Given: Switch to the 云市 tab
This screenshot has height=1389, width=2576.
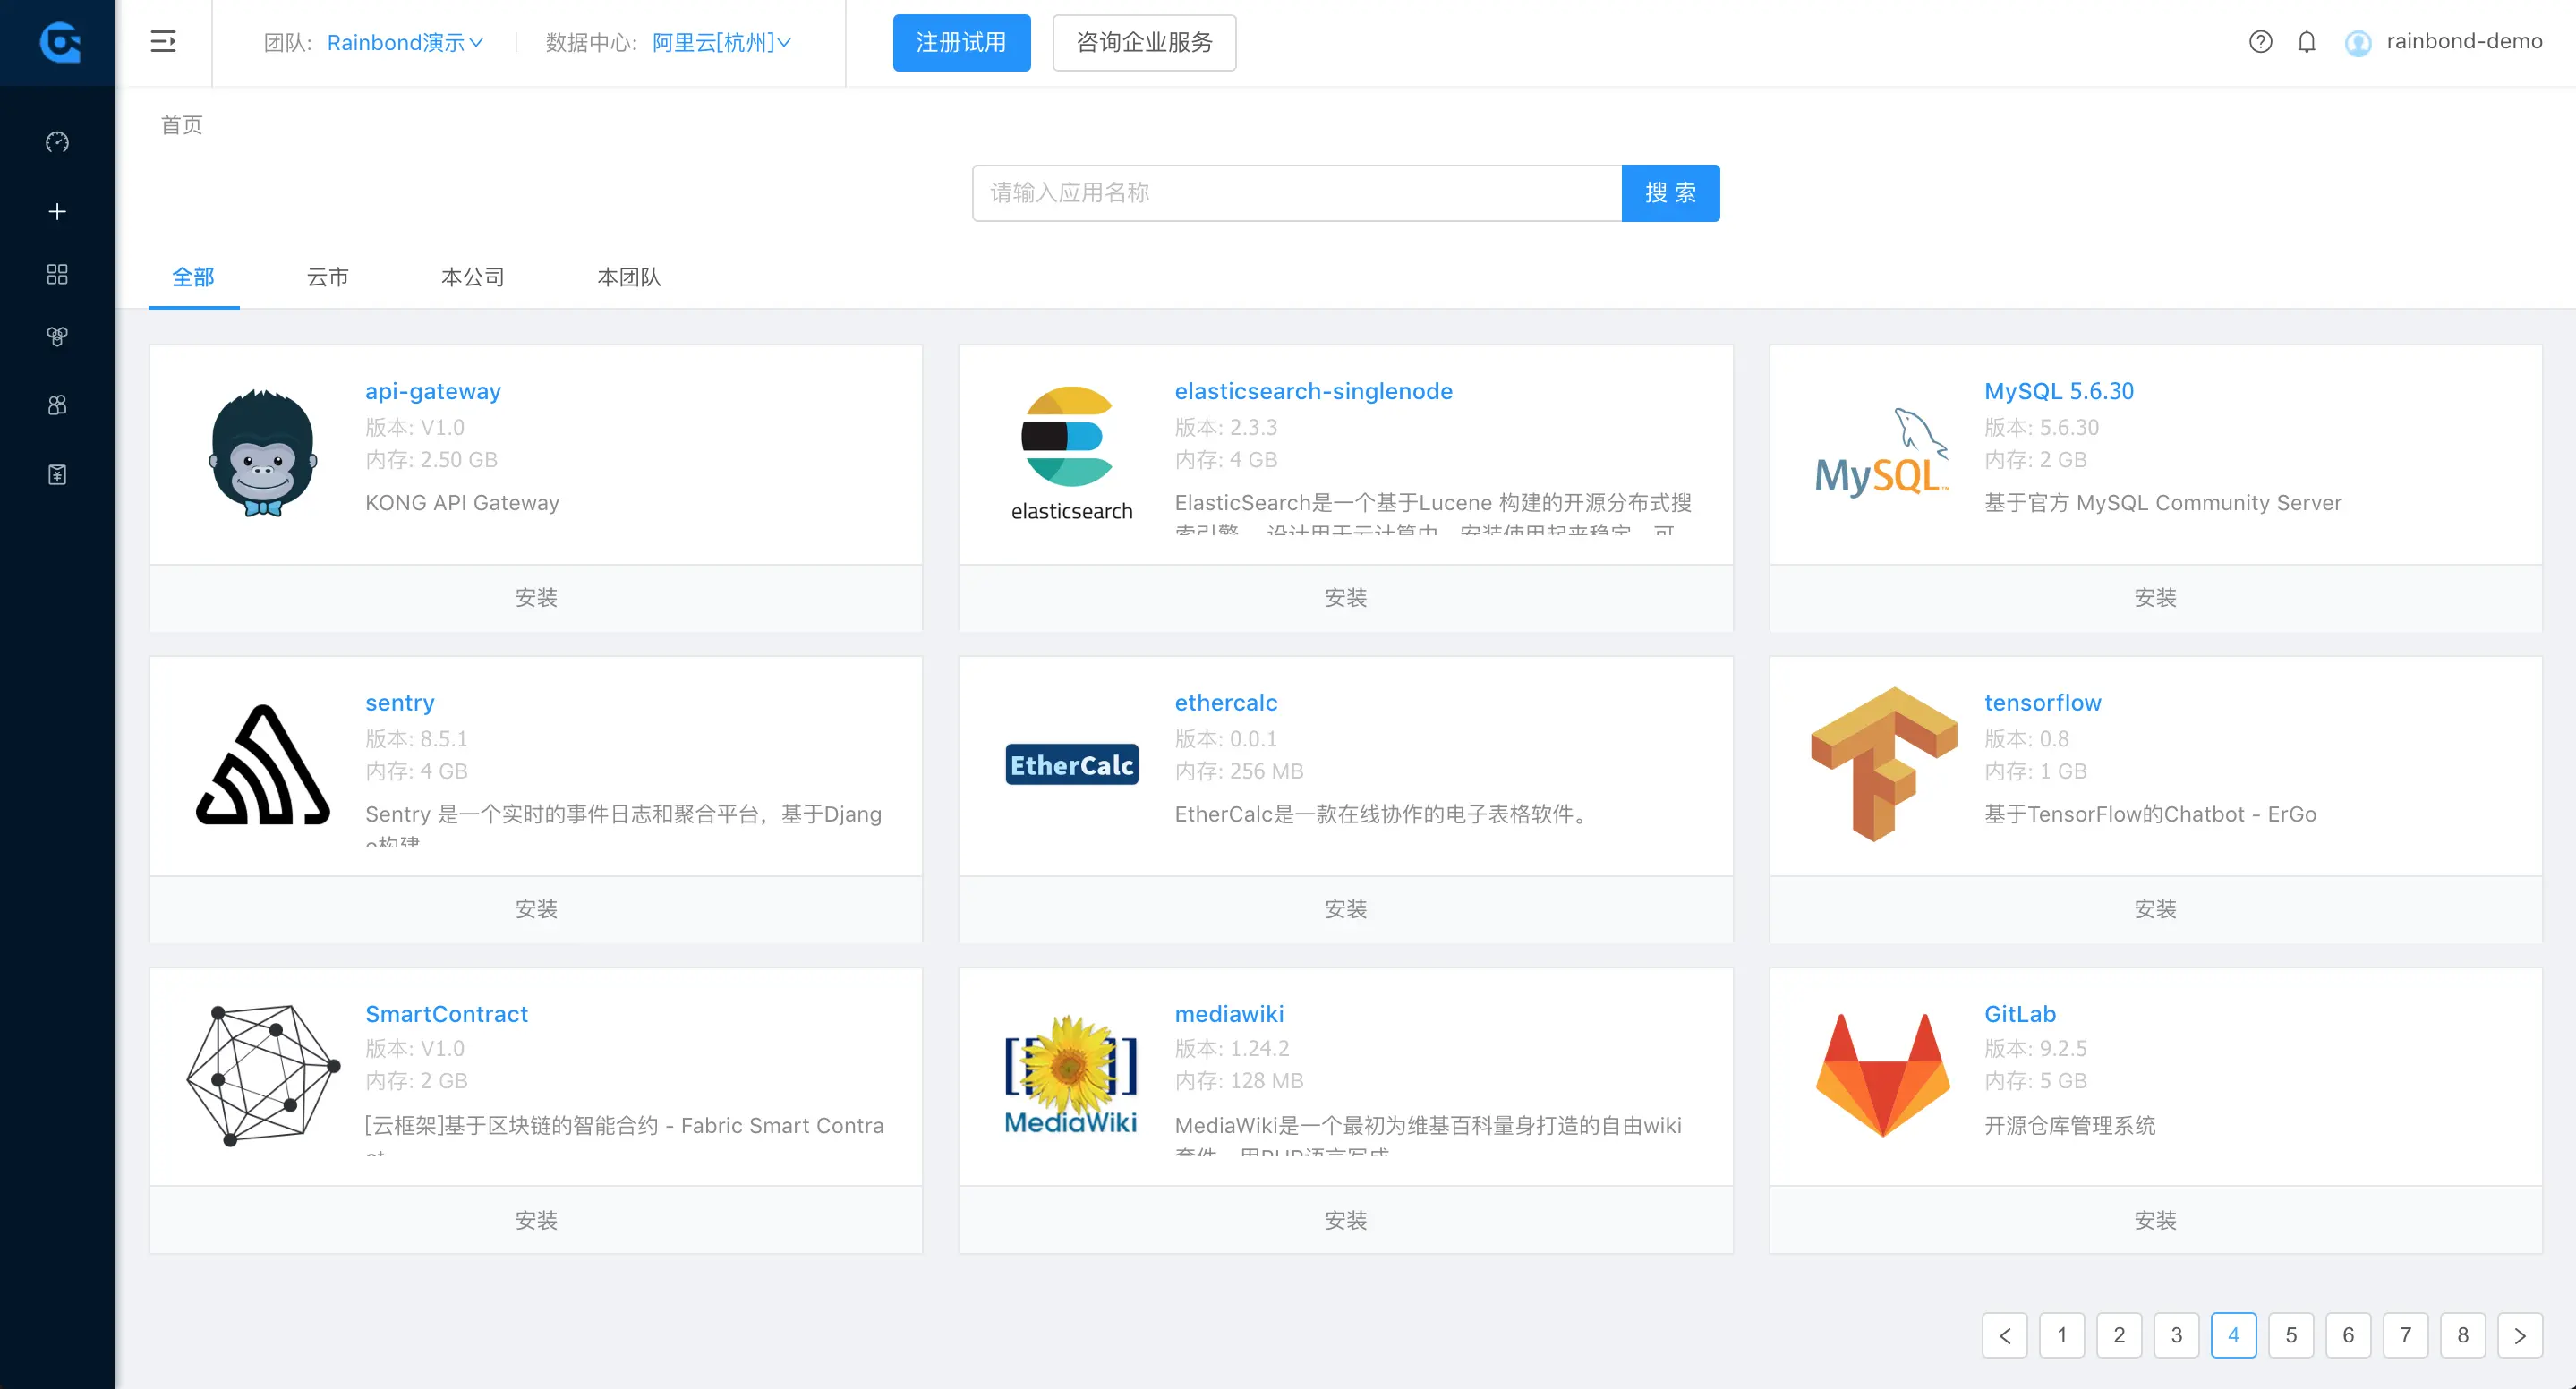Looking at the screenshot, I should [327, 277].
